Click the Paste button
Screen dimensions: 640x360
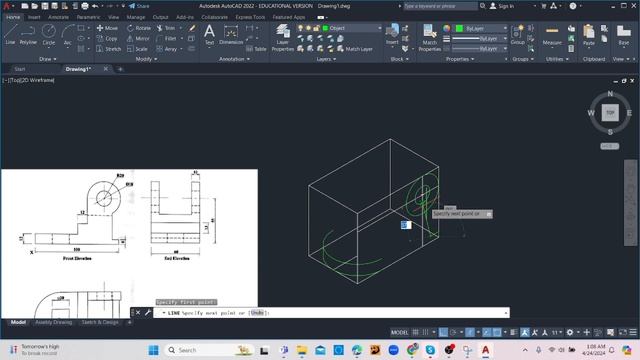point(589,35)
